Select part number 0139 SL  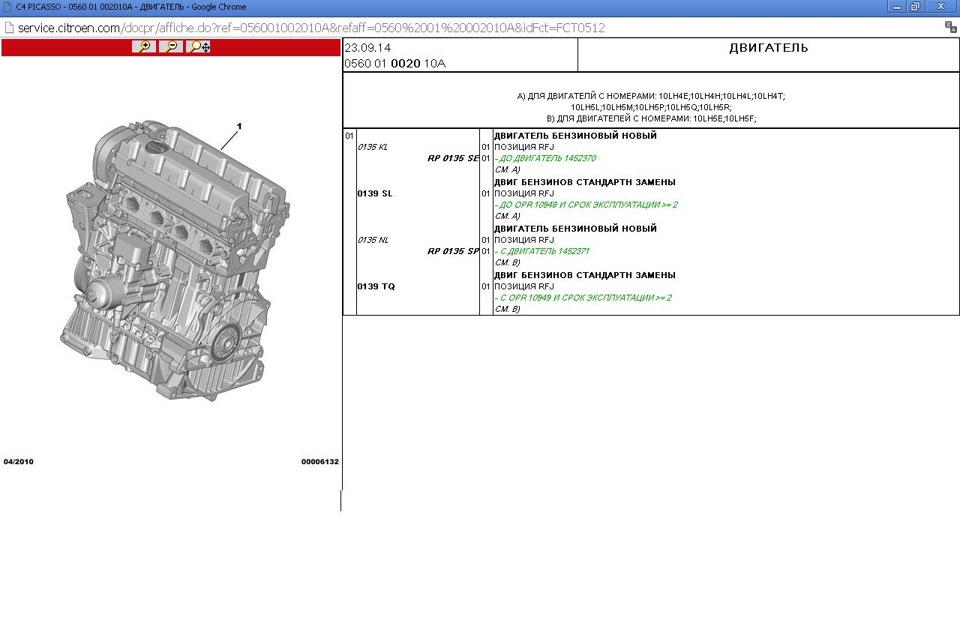point(374,193)
